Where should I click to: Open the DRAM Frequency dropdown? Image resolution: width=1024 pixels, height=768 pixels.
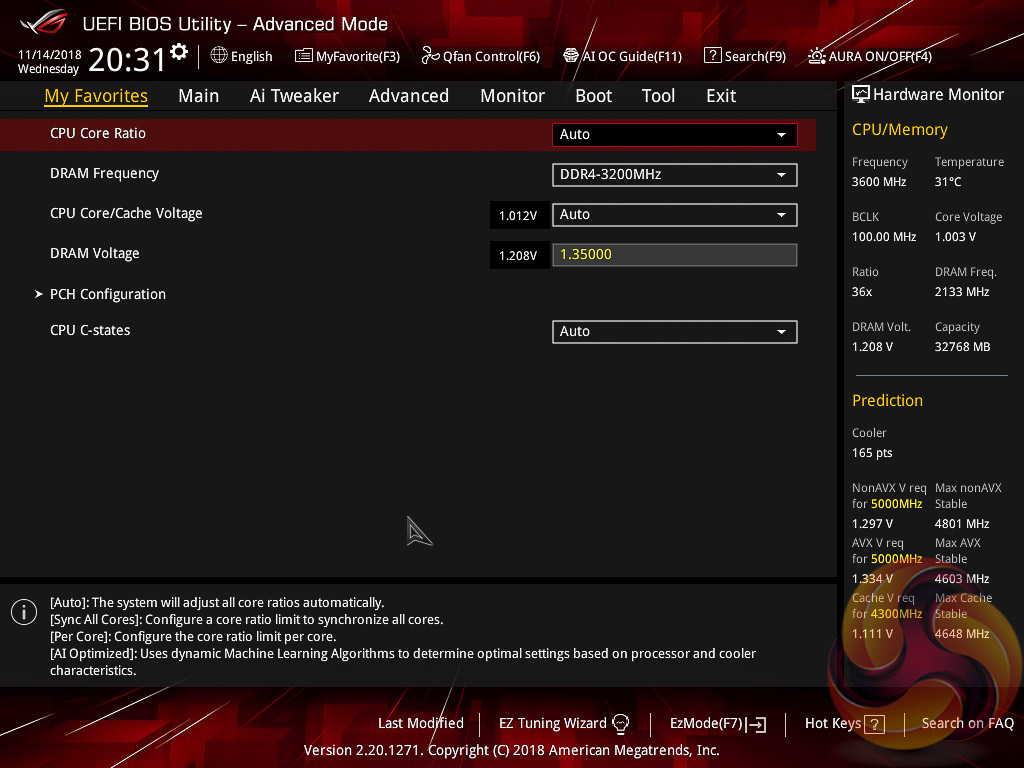point(674,175)
